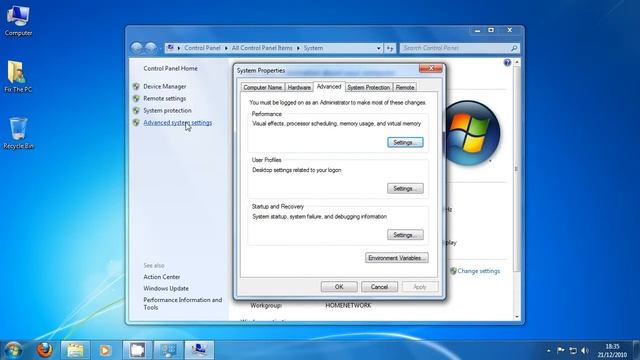This screenshot has height=360, width=640.
Task: Switch to the System Protection tab
Action: tap(369, 87)
